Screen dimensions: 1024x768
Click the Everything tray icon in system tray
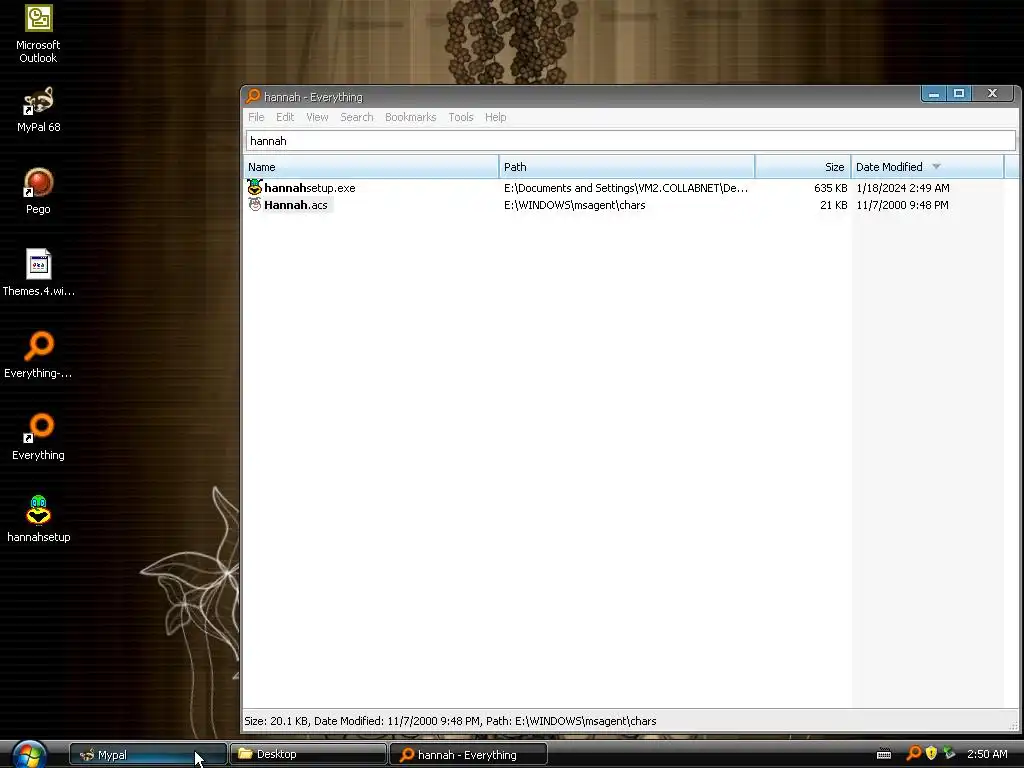point(914,754)
